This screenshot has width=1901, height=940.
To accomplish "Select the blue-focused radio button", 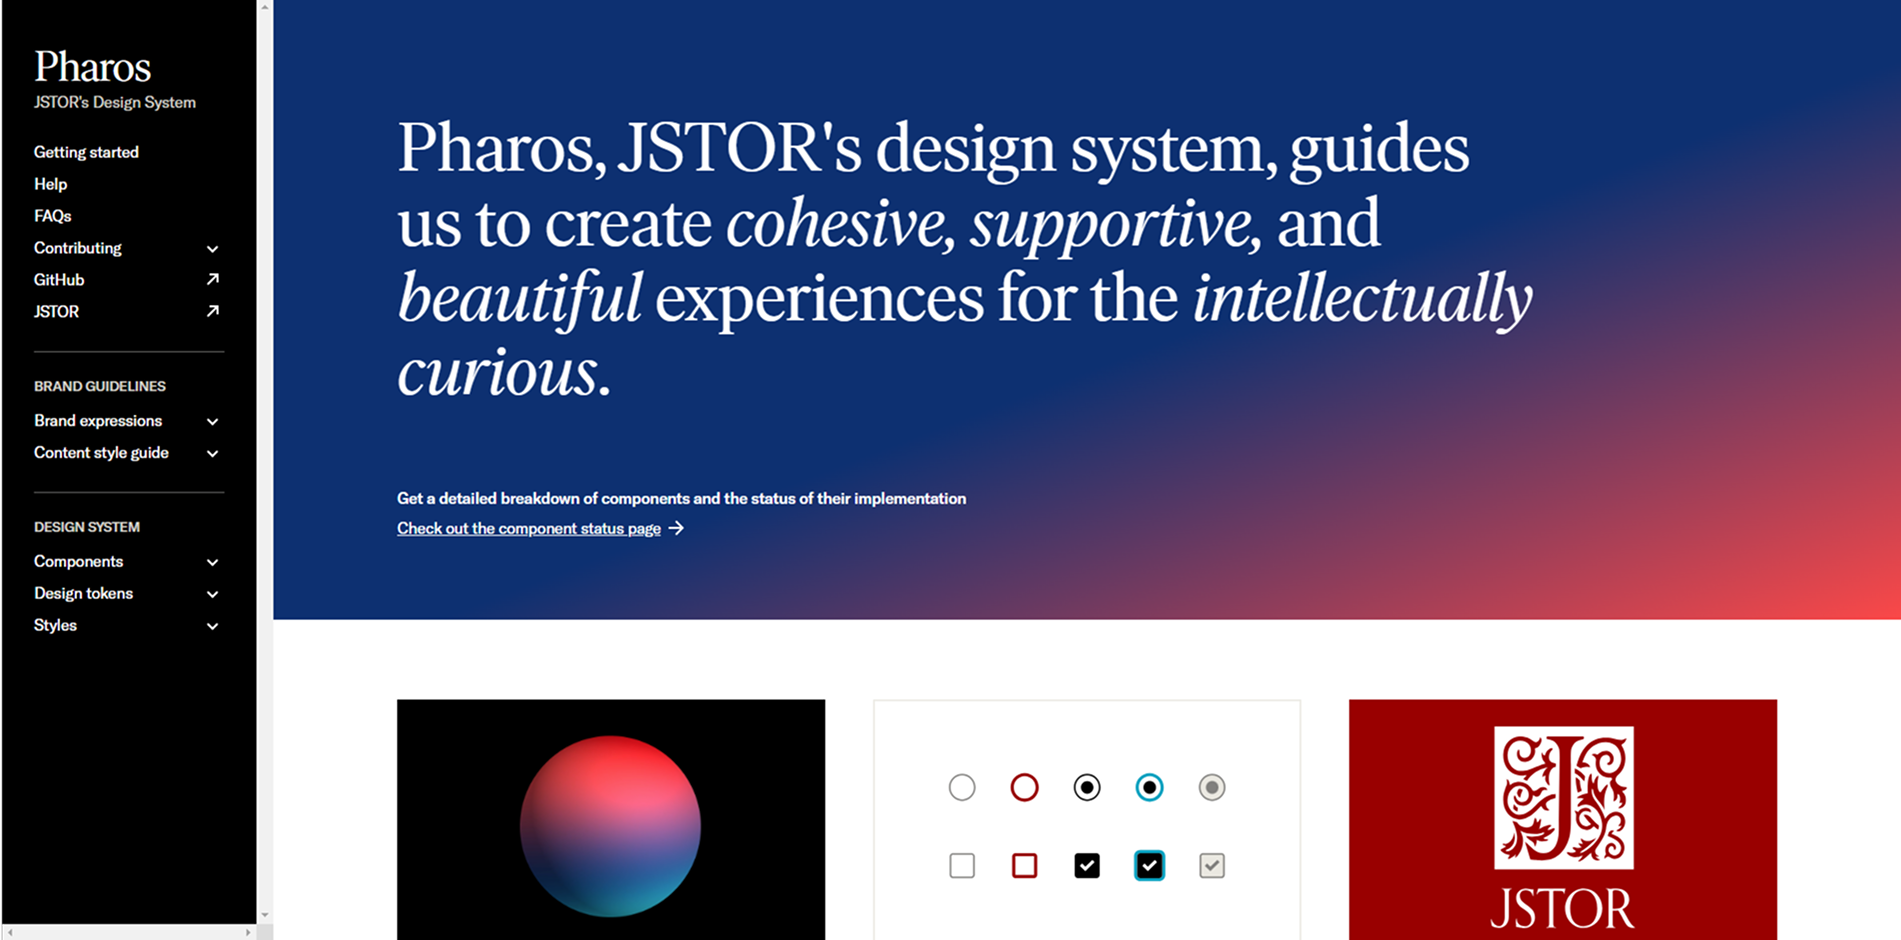I will coord(1149,788).
